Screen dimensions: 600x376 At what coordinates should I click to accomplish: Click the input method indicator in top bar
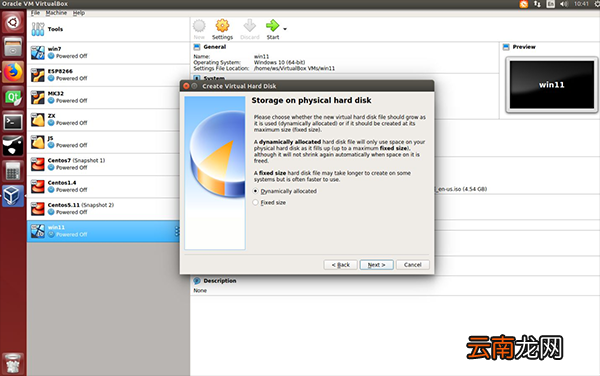click(551, 4)
